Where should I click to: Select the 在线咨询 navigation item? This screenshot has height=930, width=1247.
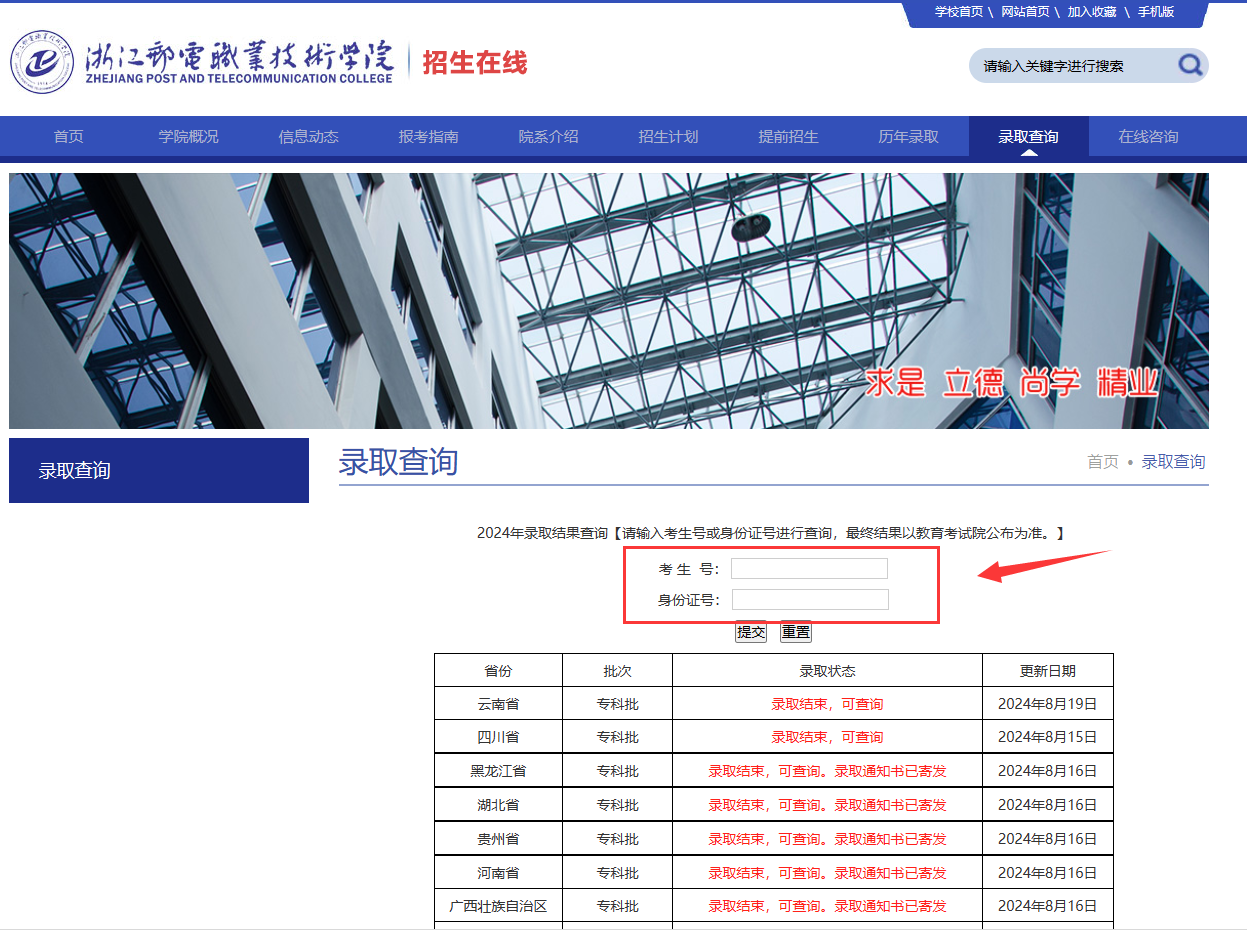click(x=1148, y=137)
